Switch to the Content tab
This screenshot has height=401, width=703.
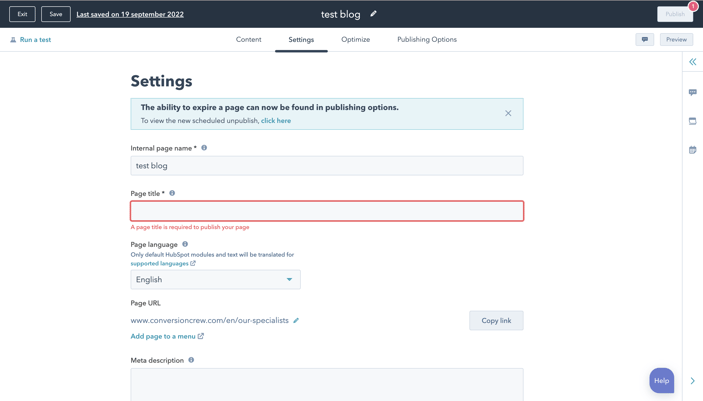pos(248,39)
